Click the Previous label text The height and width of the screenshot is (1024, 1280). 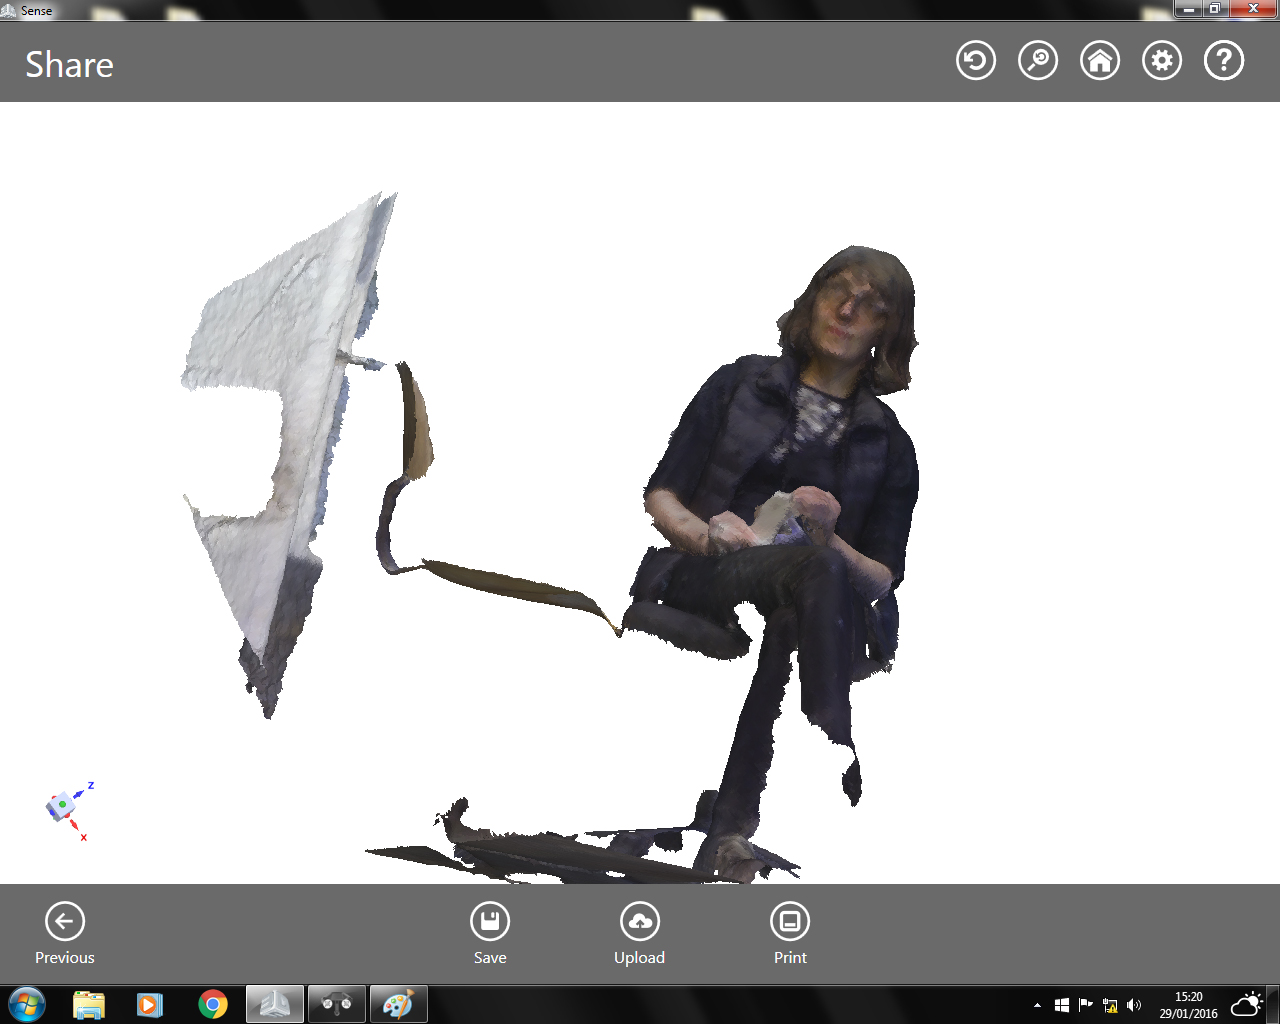coord(65,958)
